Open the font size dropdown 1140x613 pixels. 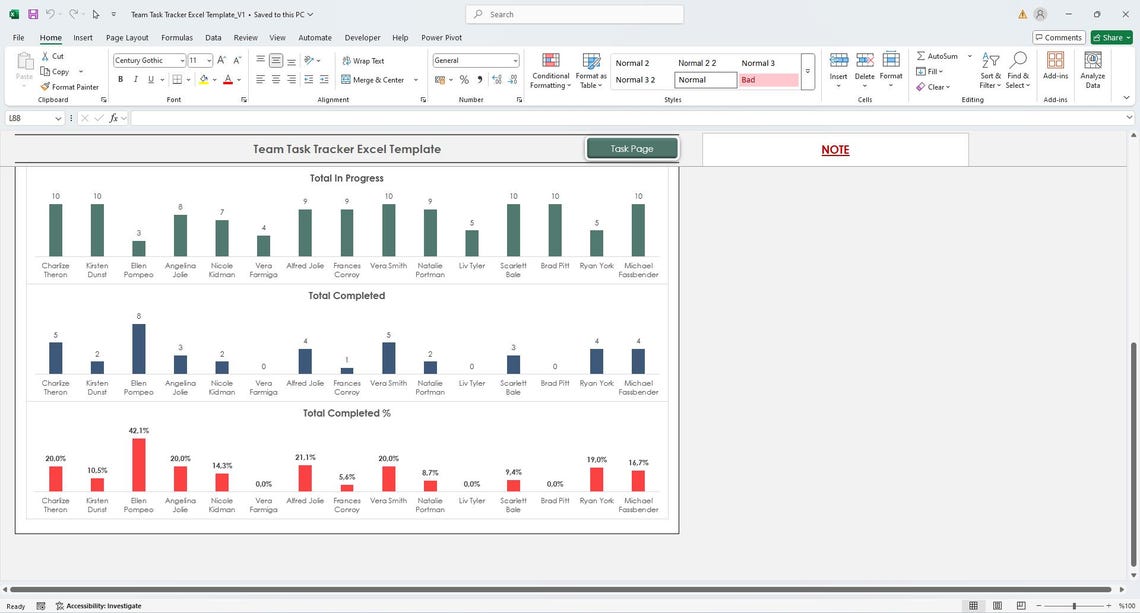[209, 60]
